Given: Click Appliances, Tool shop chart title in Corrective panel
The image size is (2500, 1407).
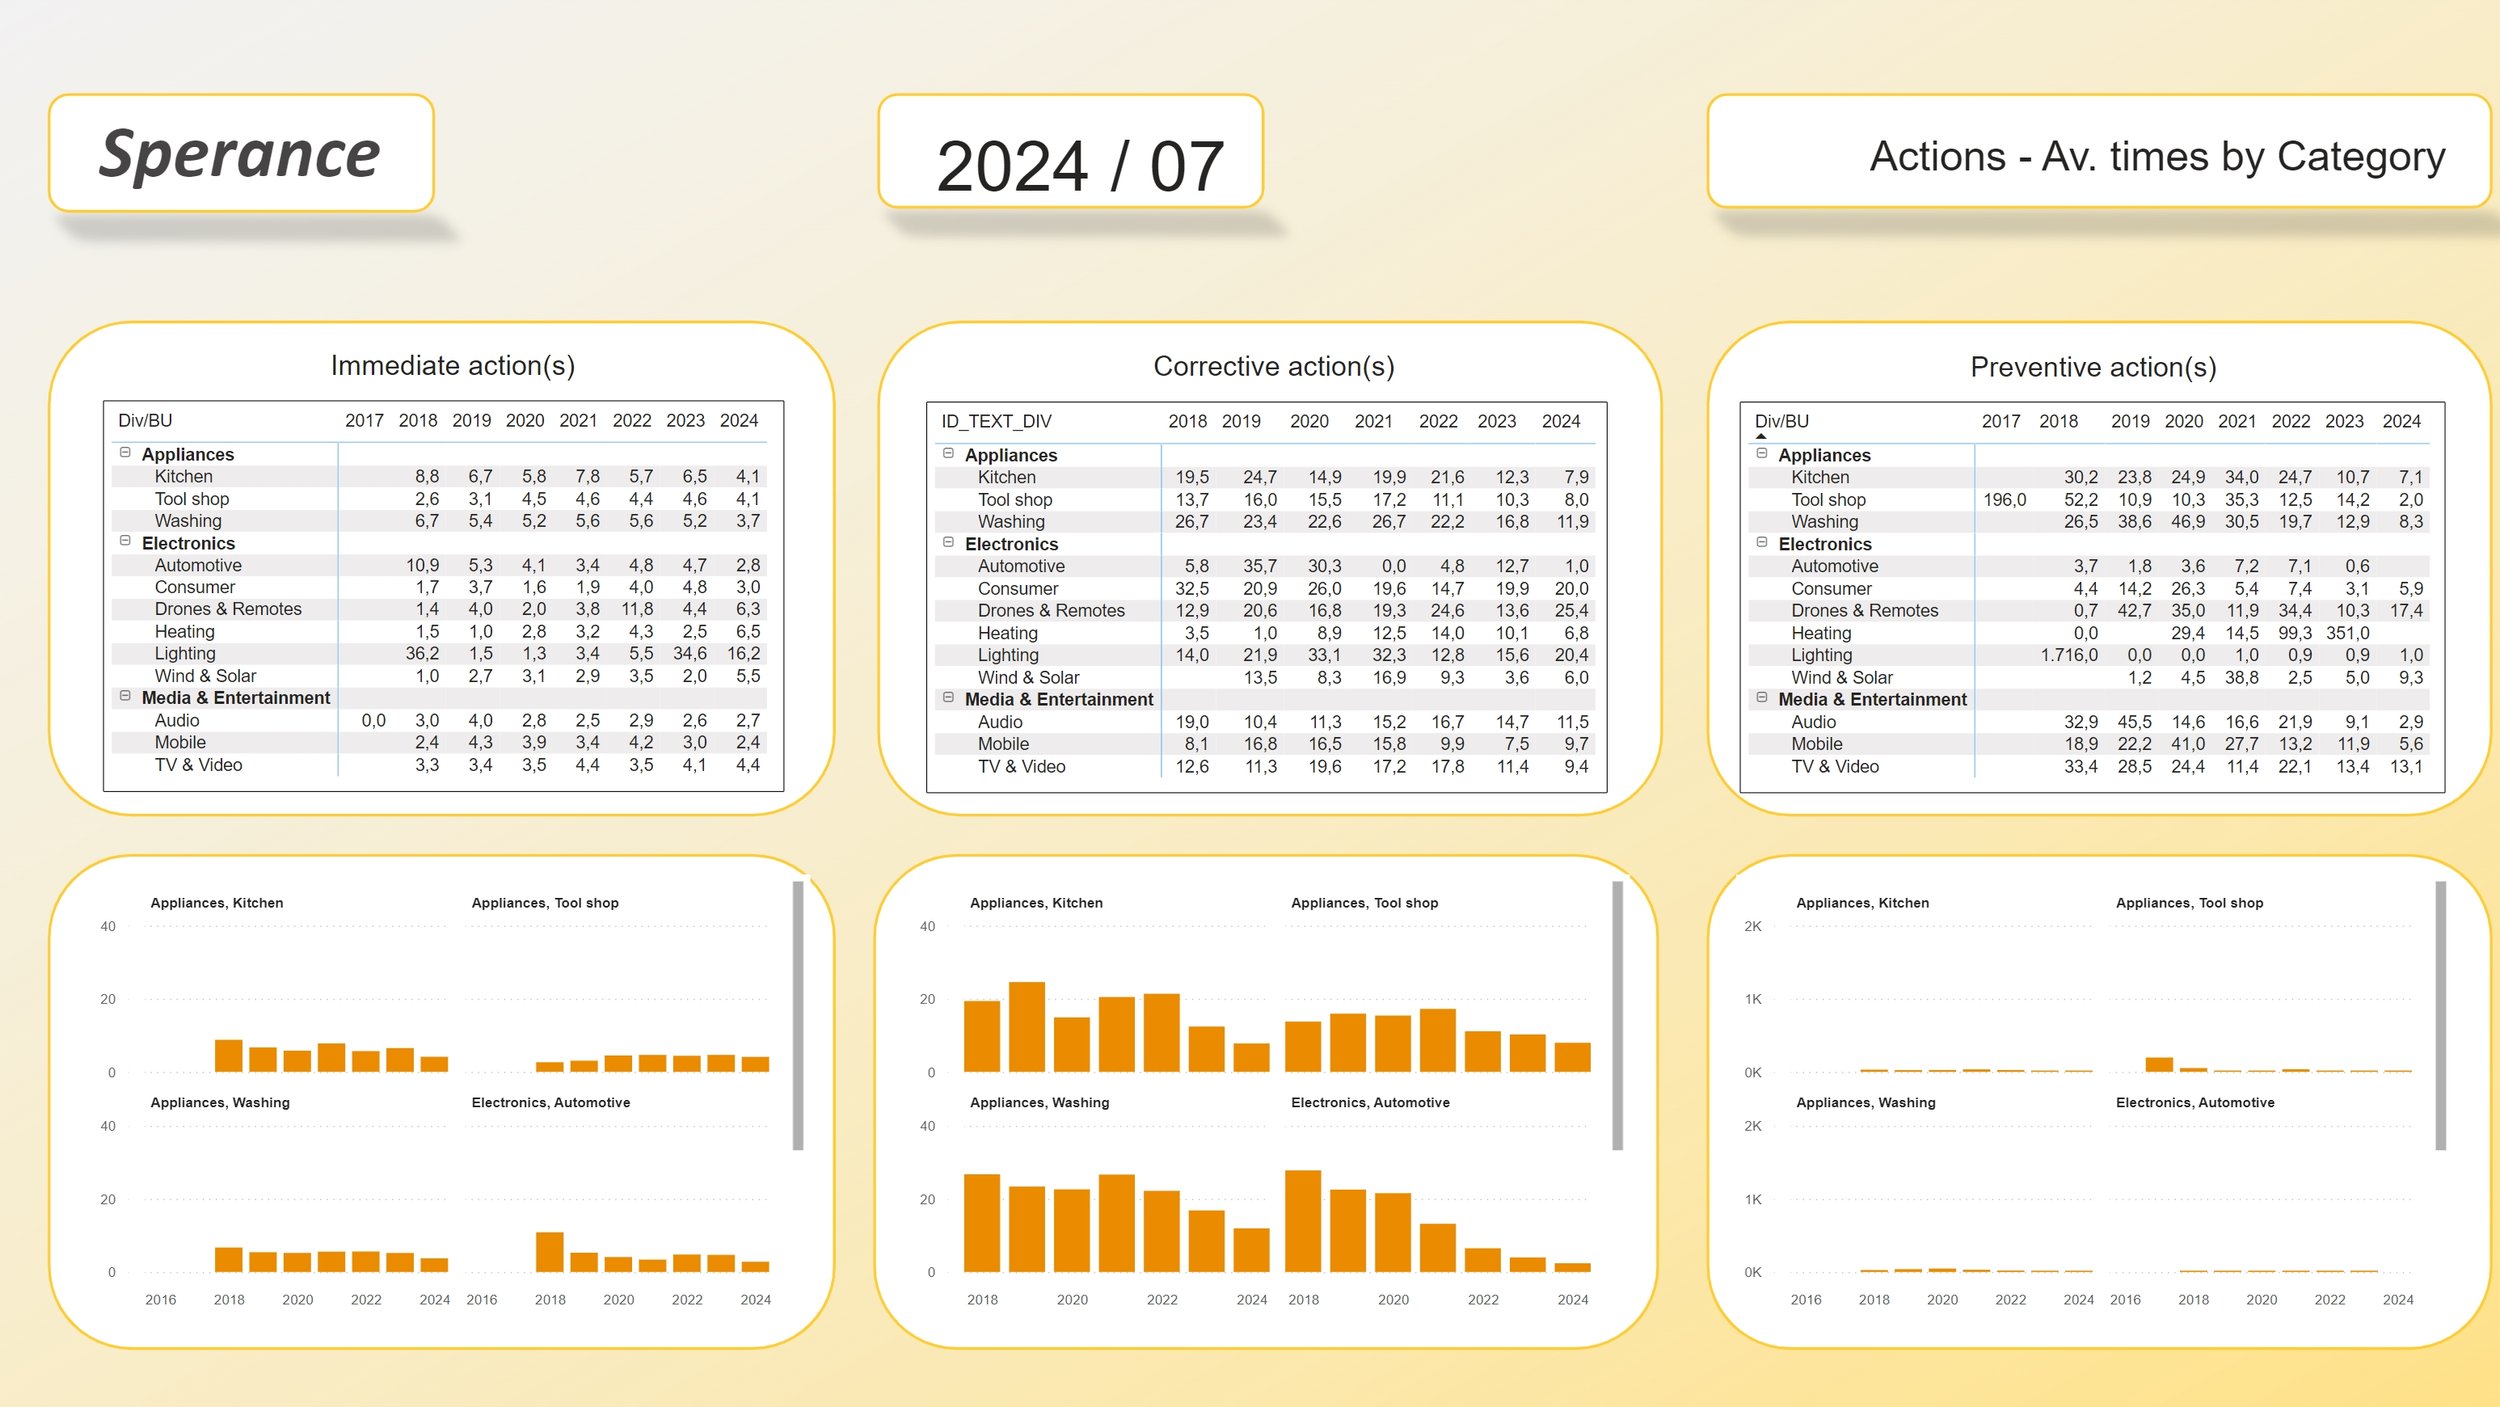Looking at the screenshot, I should [x=1364, y=903].
